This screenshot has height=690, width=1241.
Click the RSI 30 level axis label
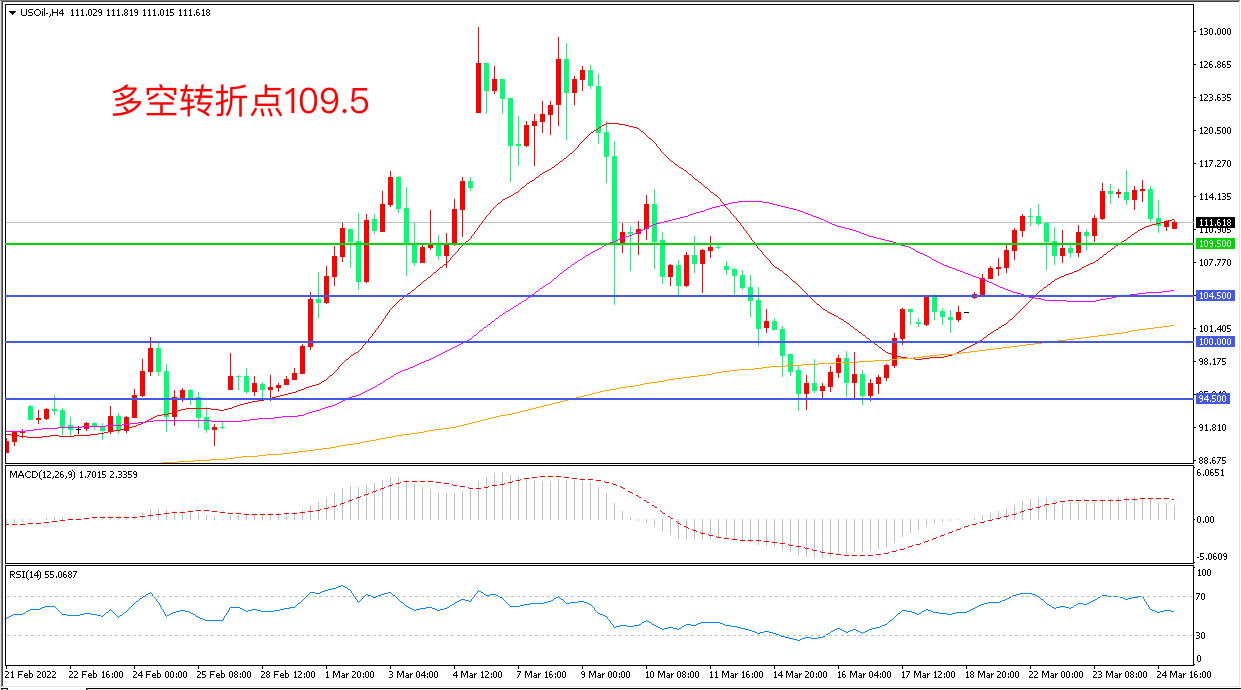[x=1204, y=636]
